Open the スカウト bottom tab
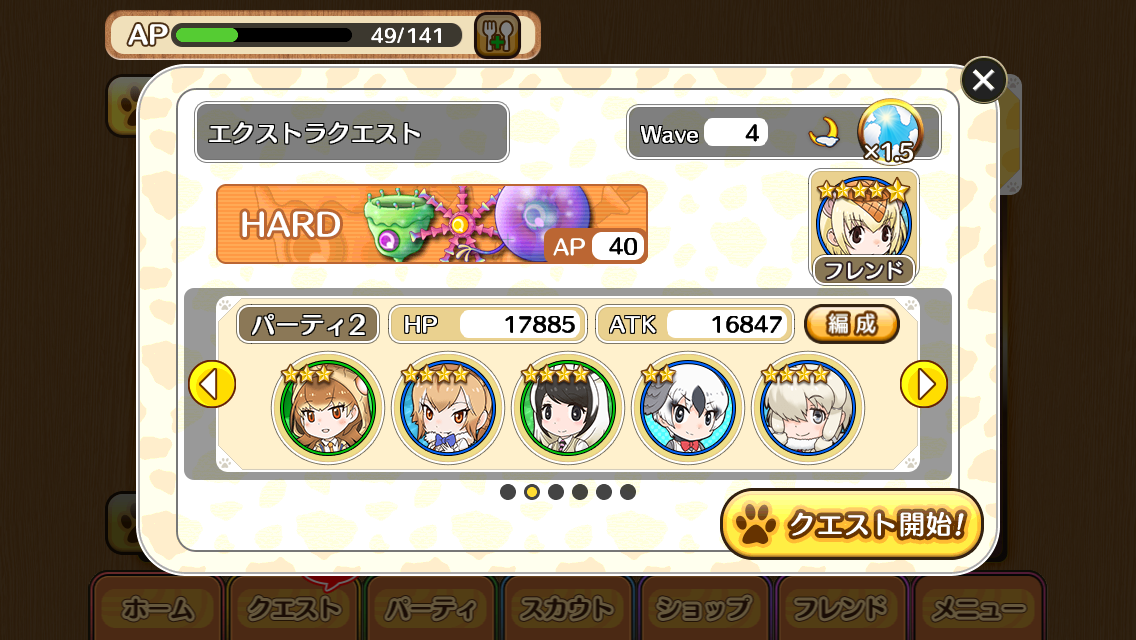This screenshot has height=640, width=1136. click(x=567, y=609)
